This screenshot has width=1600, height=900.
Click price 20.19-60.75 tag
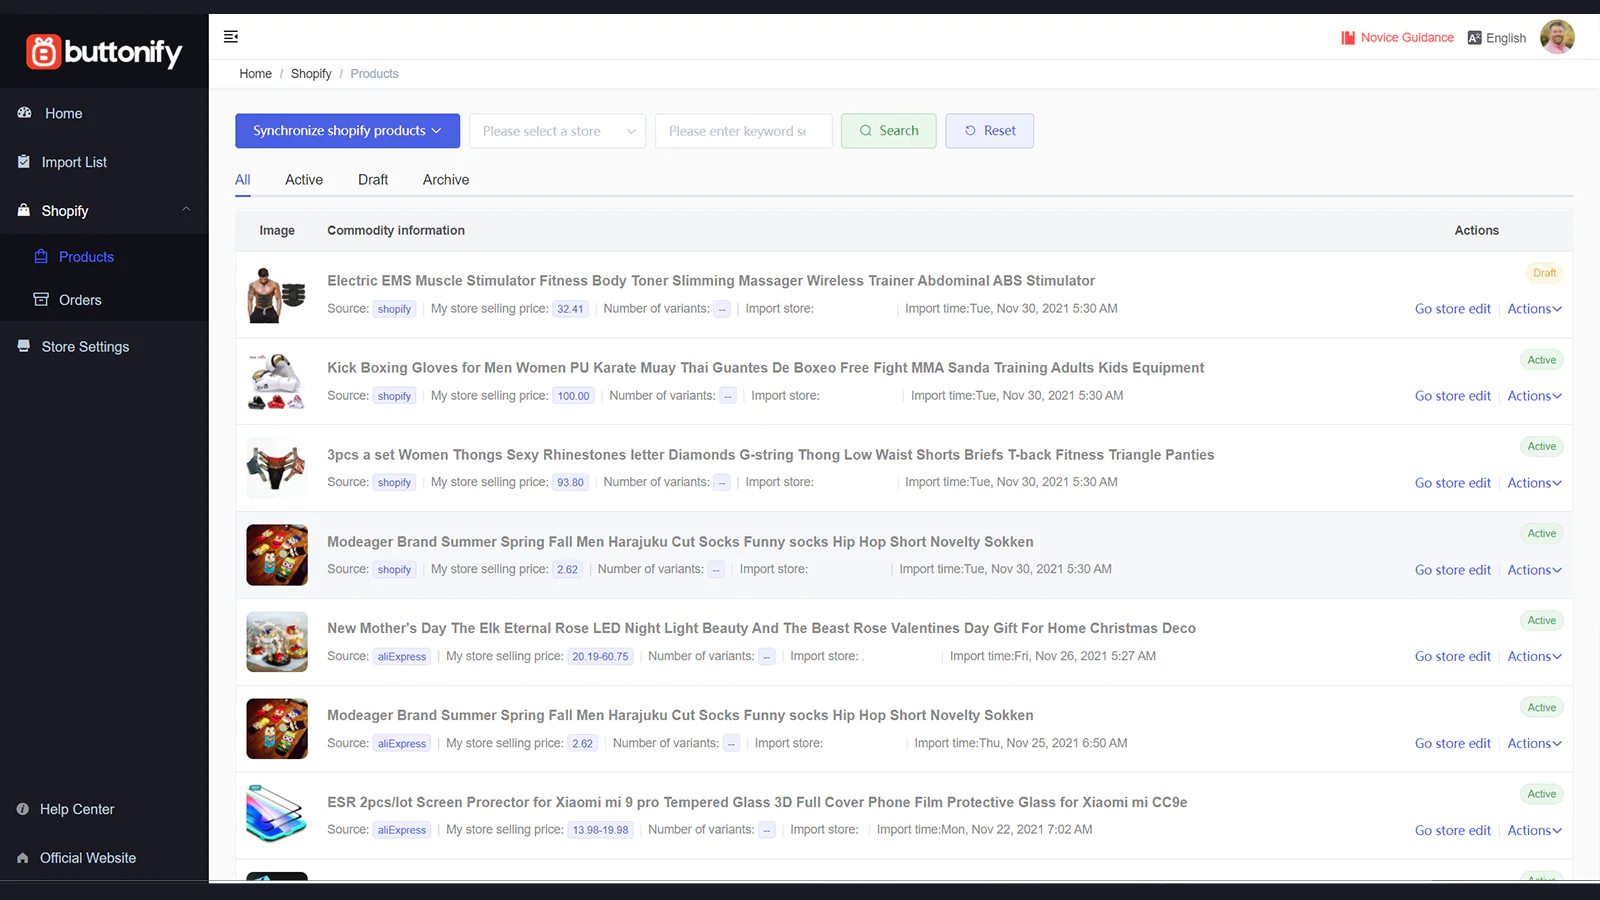[600, 657]
